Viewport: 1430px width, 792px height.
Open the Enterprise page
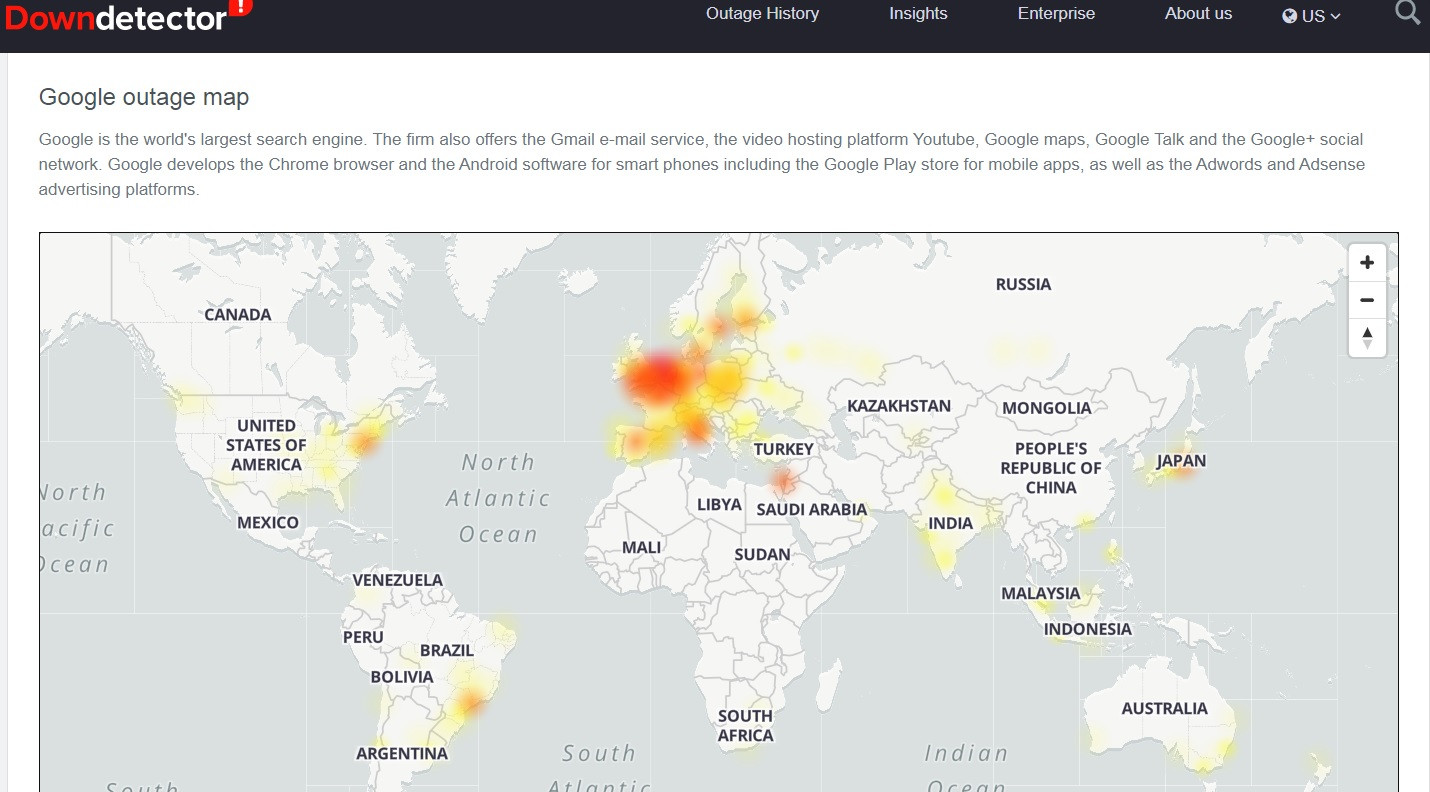coord(1056,13)
